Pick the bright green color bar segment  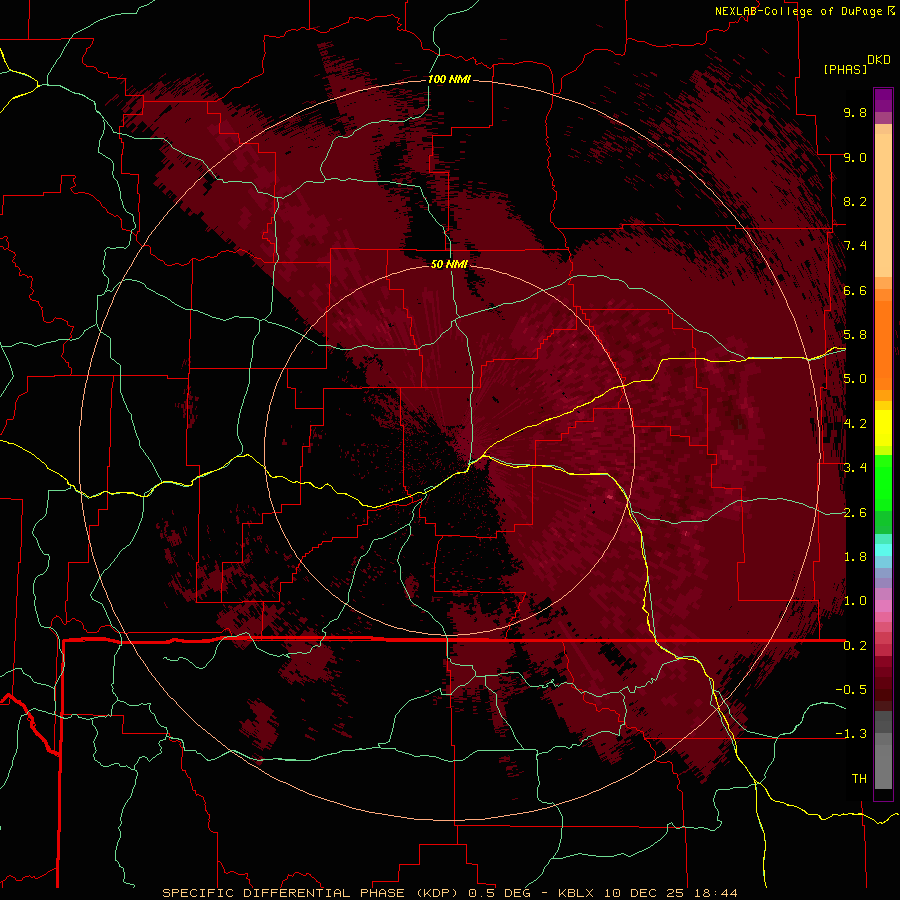click(x=883, y=482)
